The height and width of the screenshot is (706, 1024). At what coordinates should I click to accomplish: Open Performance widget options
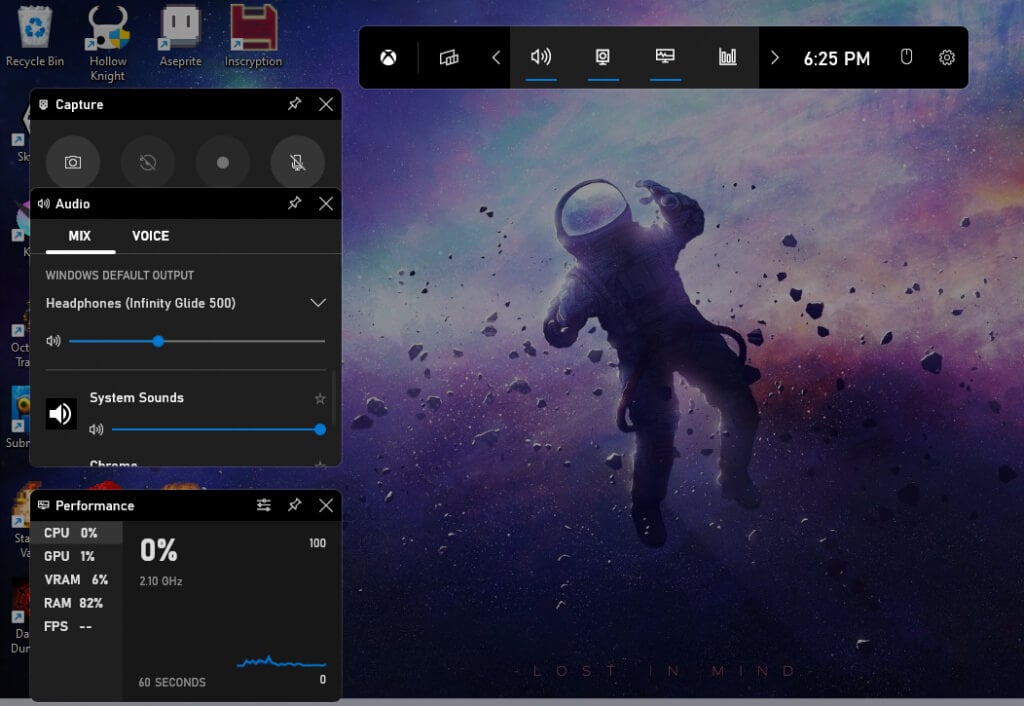tap(264, 506)
